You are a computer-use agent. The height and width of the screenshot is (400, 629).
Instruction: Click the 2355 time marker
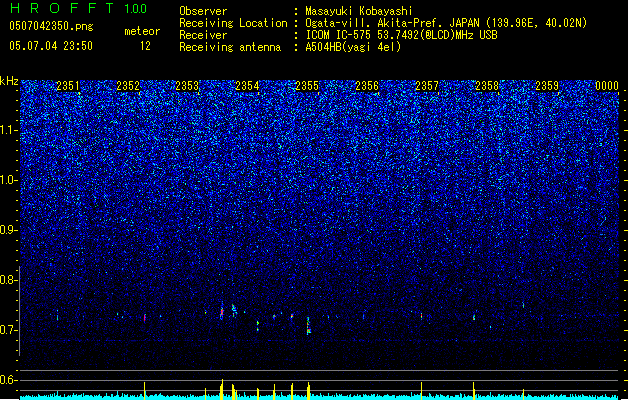tap(307, 85)
